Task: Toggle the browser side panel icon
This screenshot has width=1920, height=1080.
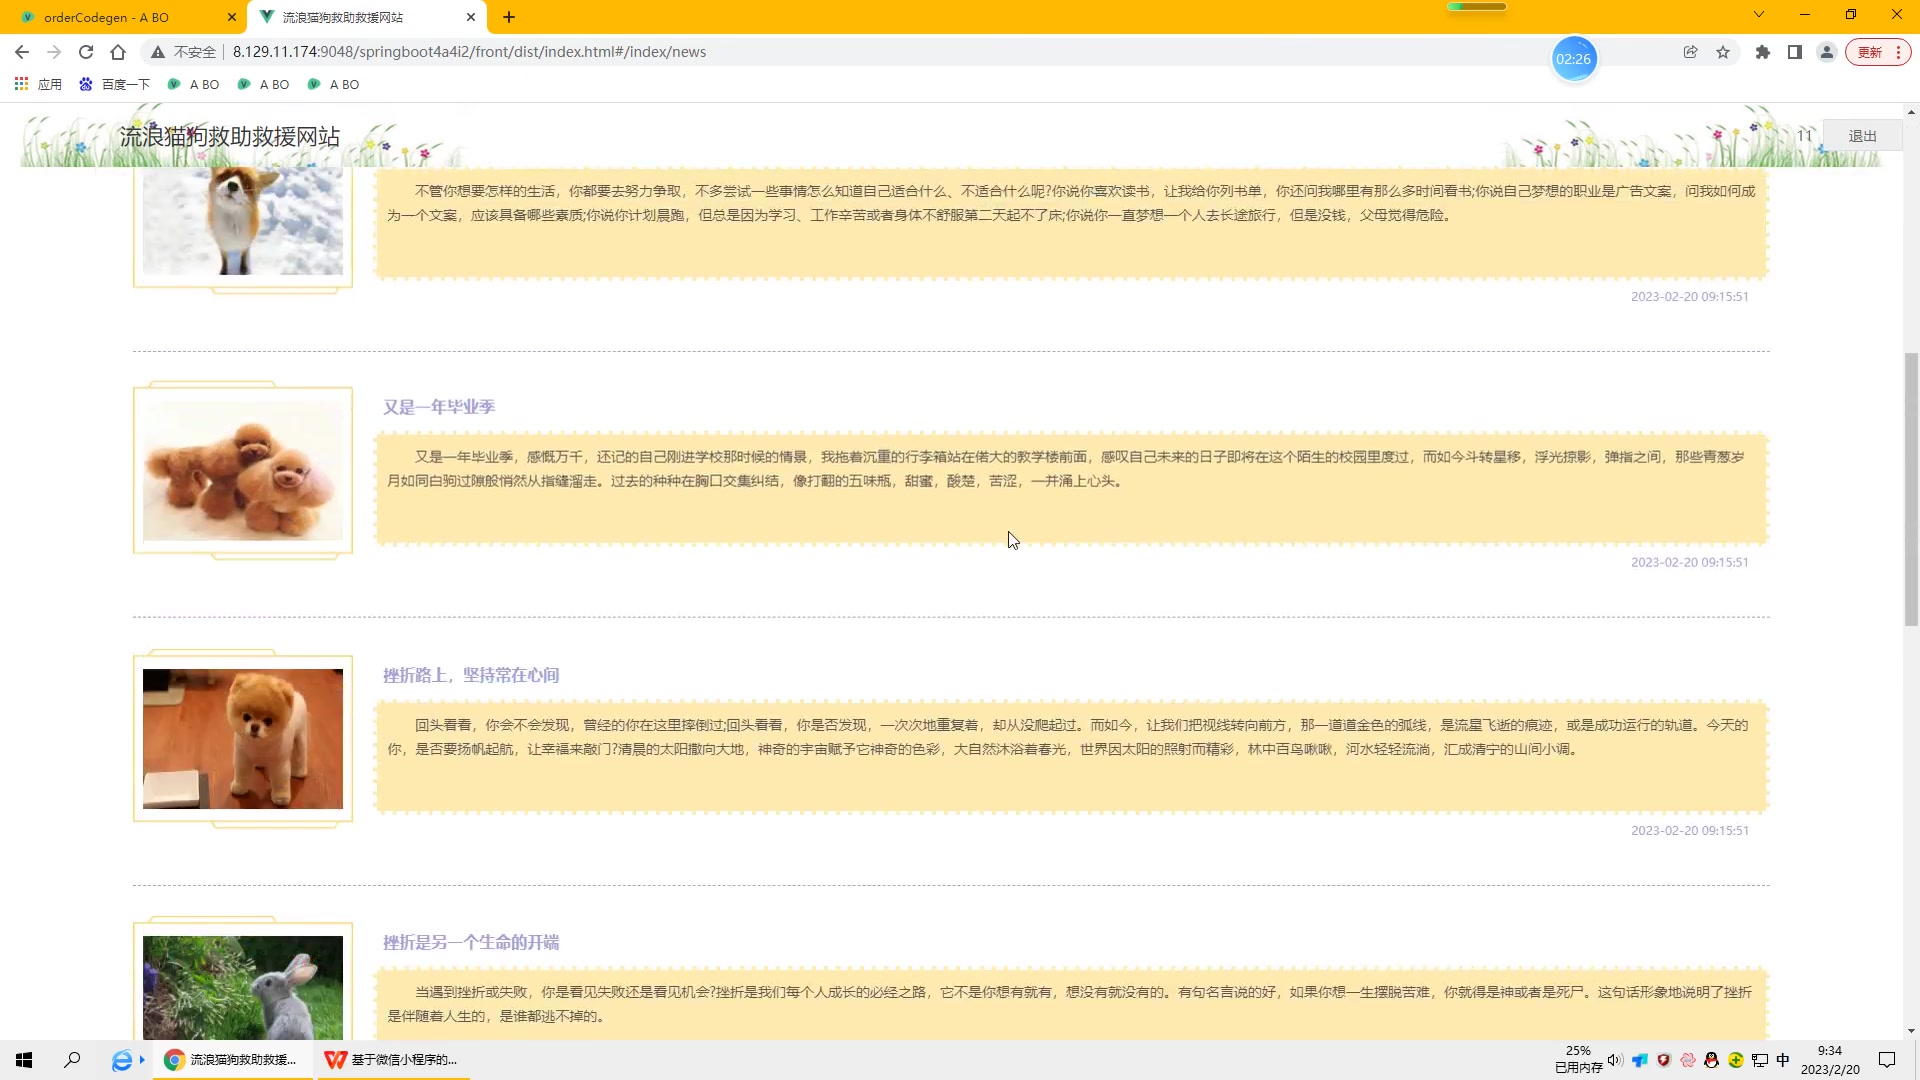Action: pyautogui.click(x=1795, y=52)
